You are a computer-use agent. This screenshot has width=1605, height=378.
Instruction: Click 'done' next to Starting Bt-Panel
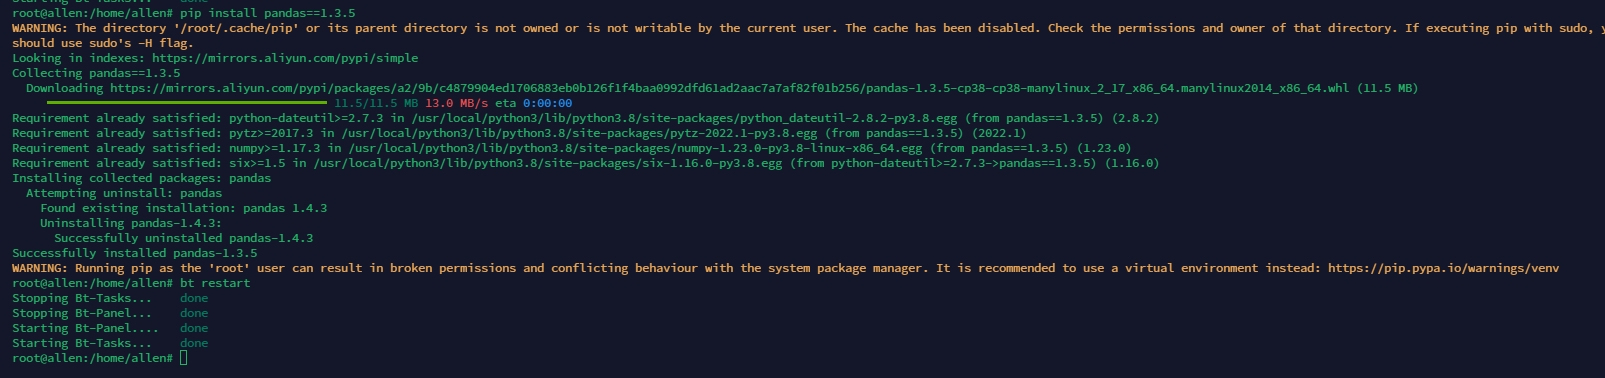coord(194,328)
